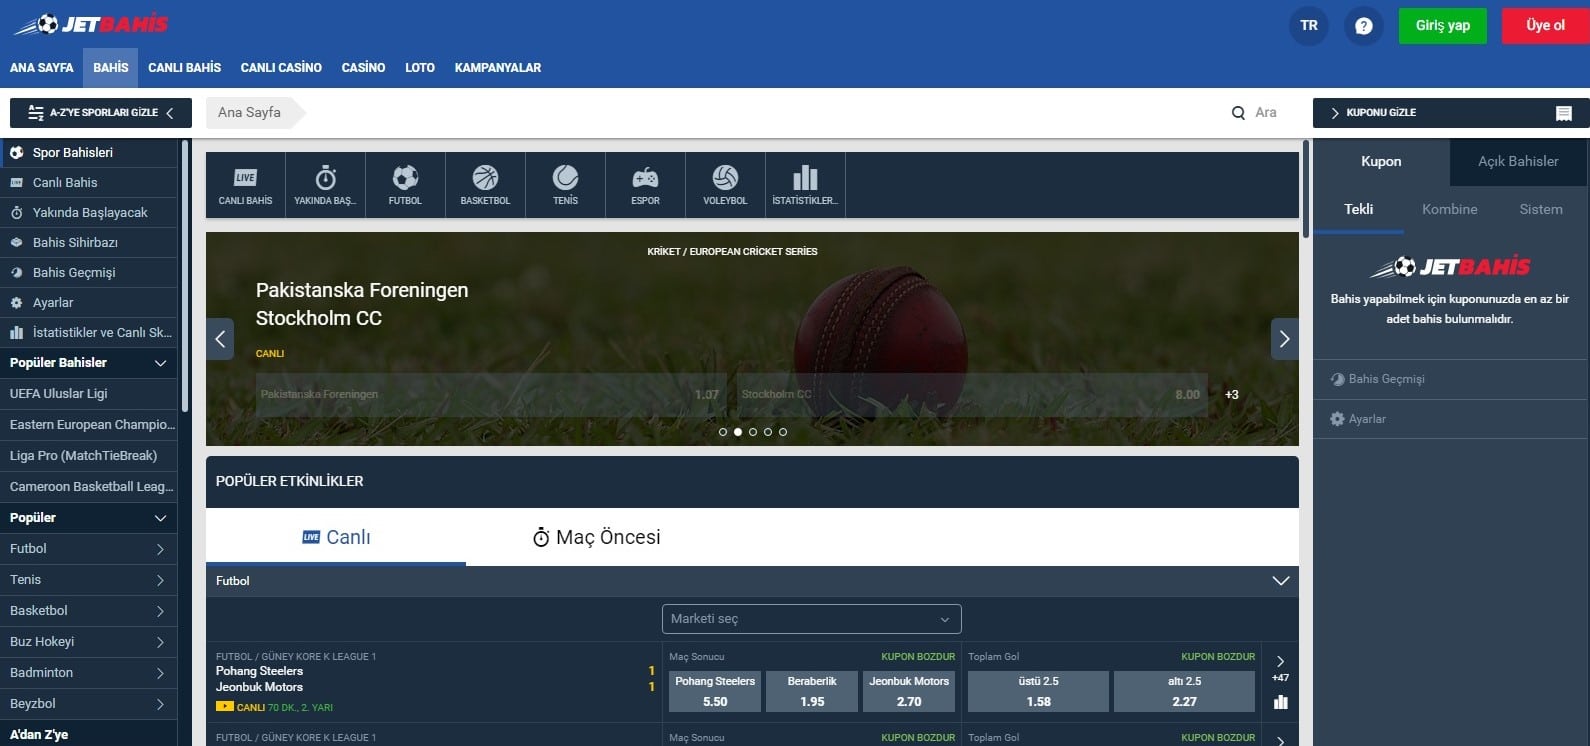Collapse the Futbol events section
1590x746 pixels.
tap(1280, 581)
